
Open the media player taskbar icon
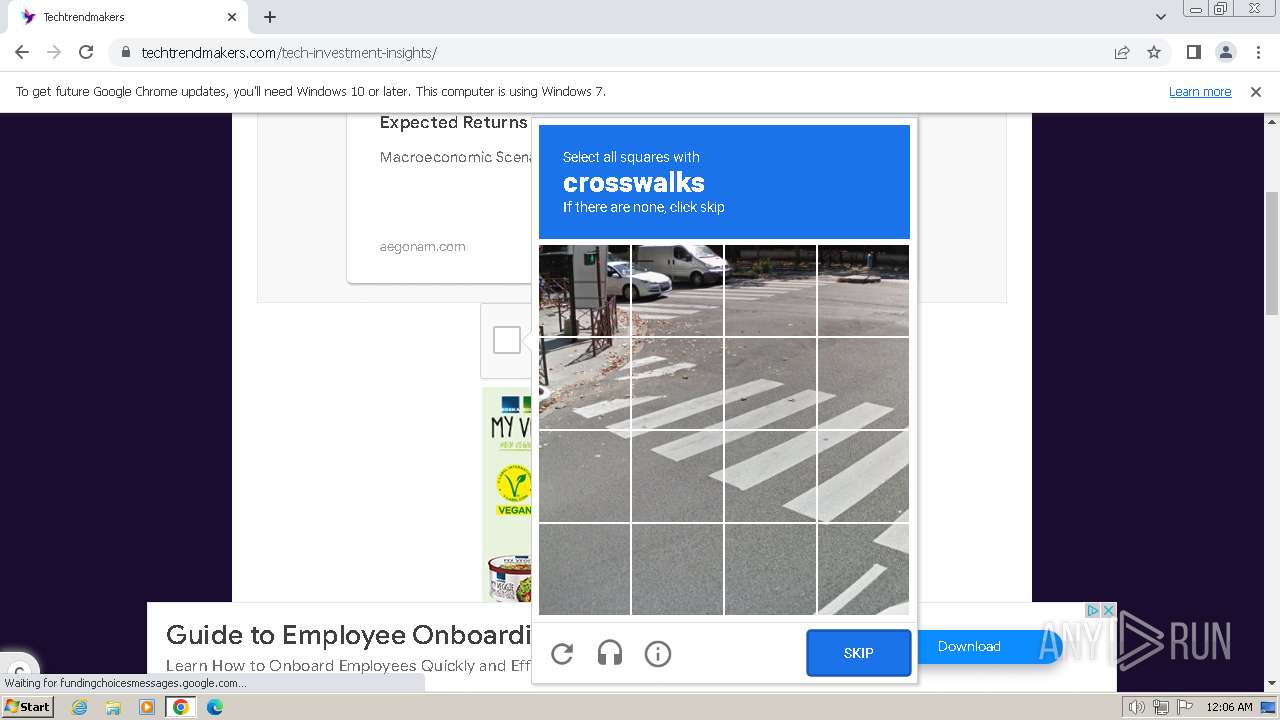pyautogui.click(x=147, y=707)
